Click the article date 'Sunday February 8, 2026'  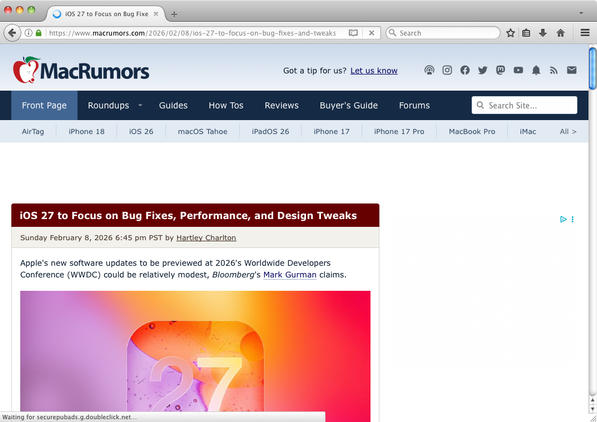[67, 238]
